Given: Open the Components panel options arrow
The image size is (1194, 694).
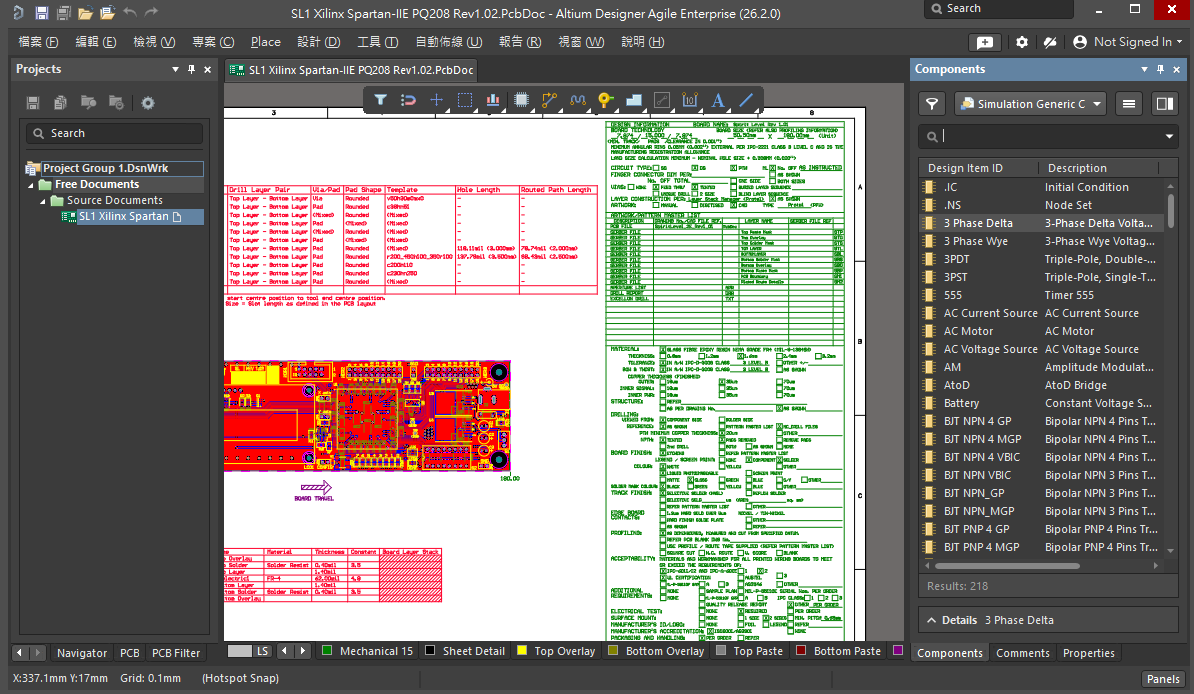Looking at the screenshot, I should pyautogui.click(x=1144, y=69).
